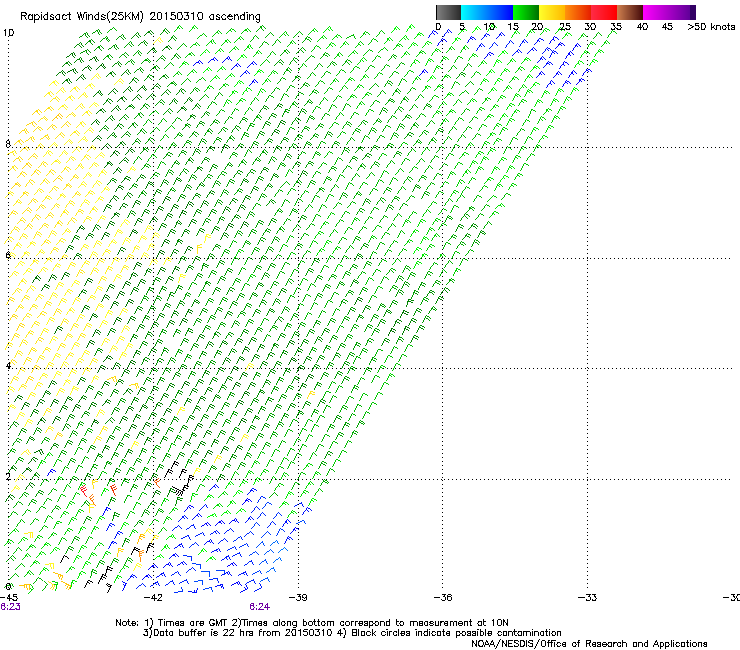Click the blue 10-15 knots legend swatch
This screenshot has height=650, width=740.
click(x=499, y=12)
